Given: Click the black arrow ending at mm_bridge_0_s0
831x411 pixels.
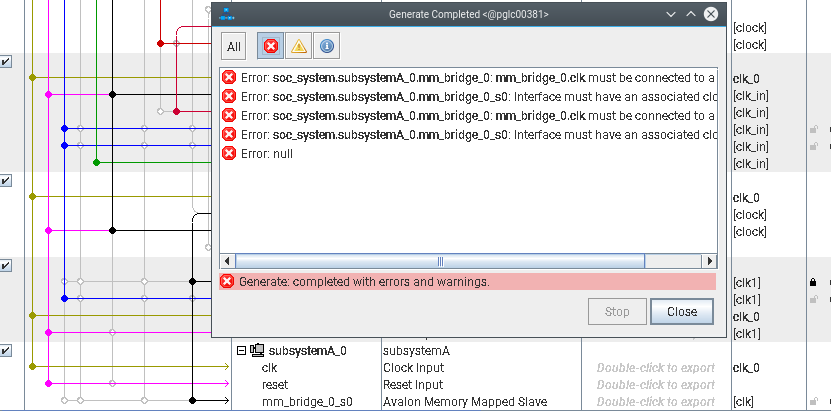Looking at the screenshot, I should [226, 400].
